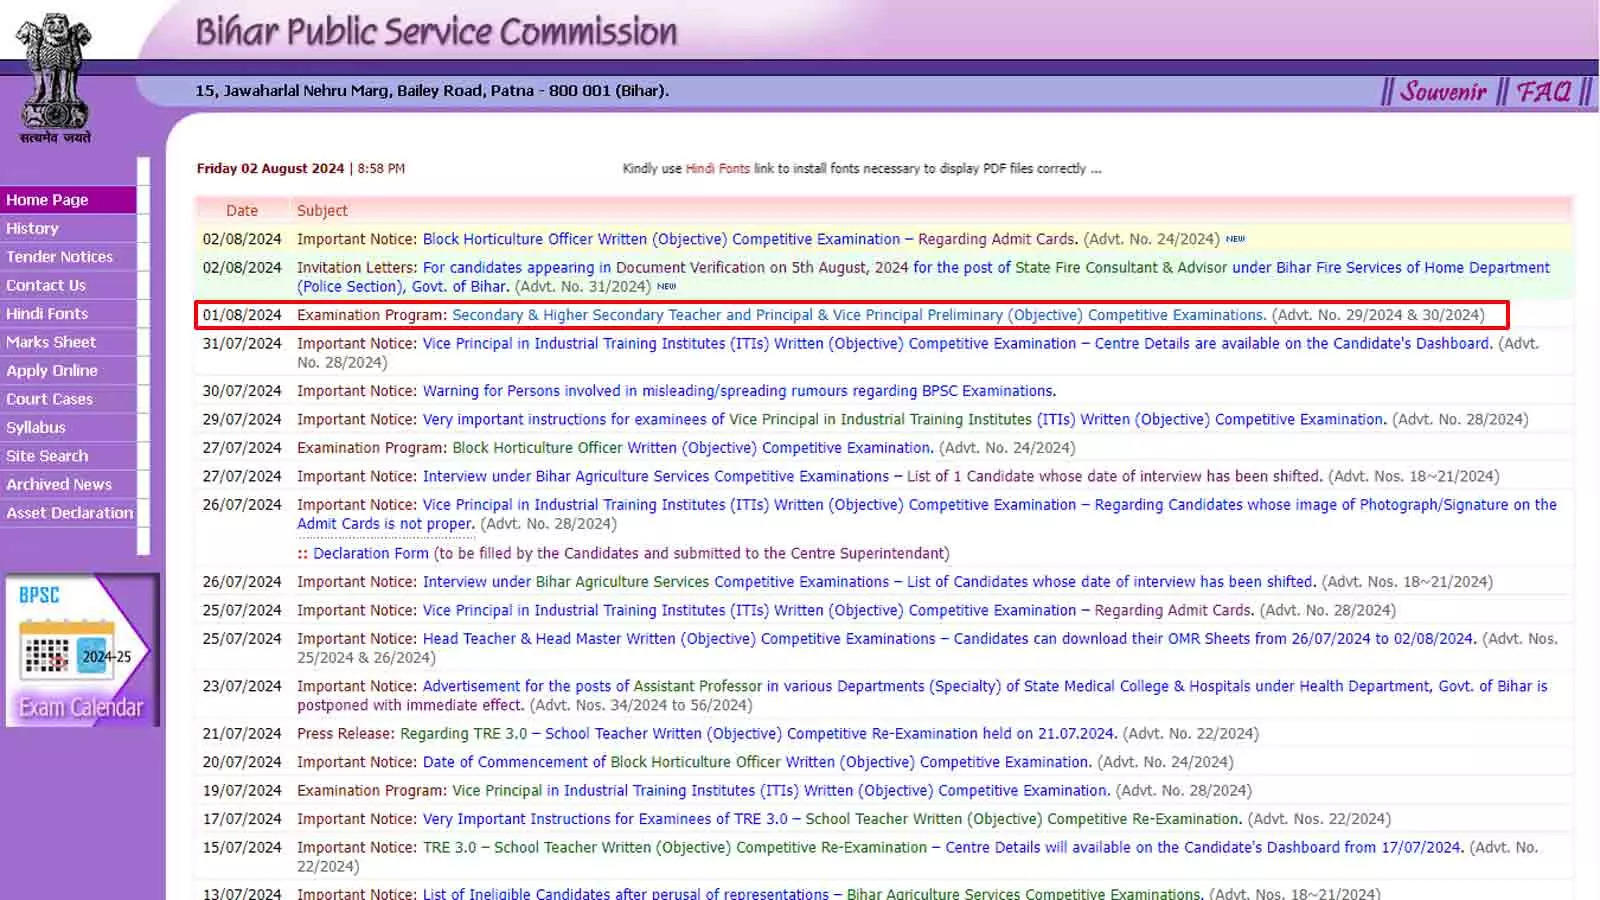The height and width of the screenshot is (900, 1600).
Task: Open the Hindi Fonts sidebar item
Action: click(x=68, y=313)
